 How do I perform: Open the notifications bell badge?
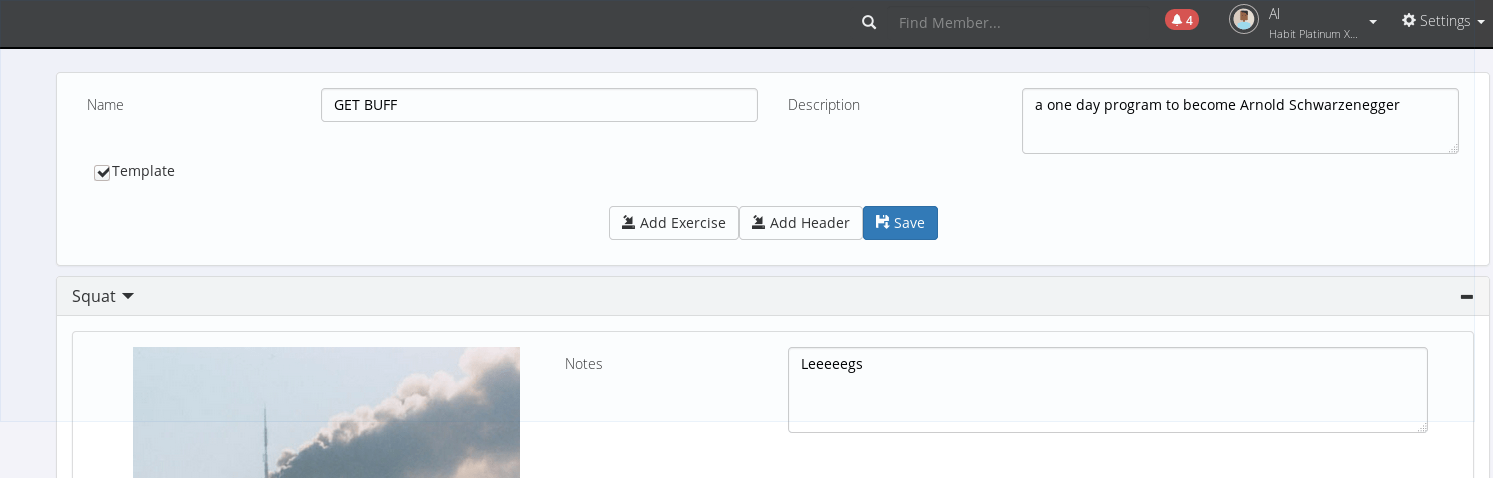[x=1182, y=20]
